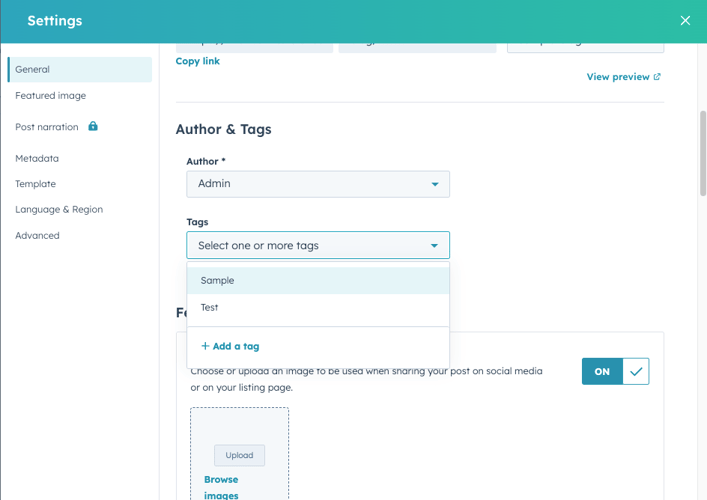The width and height of the screenshot is (707, 500).
Task: Click the Tags field label
Action: pyautogui.click(x=197, y=222)
